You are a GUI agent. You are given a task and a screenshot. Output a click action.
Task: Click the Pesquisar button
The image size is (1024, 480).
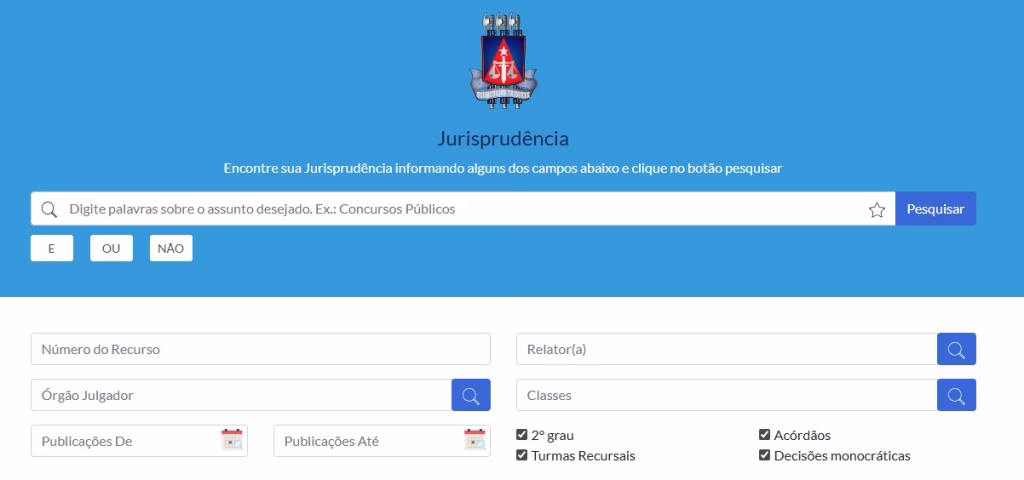click(x=935, y=209)
